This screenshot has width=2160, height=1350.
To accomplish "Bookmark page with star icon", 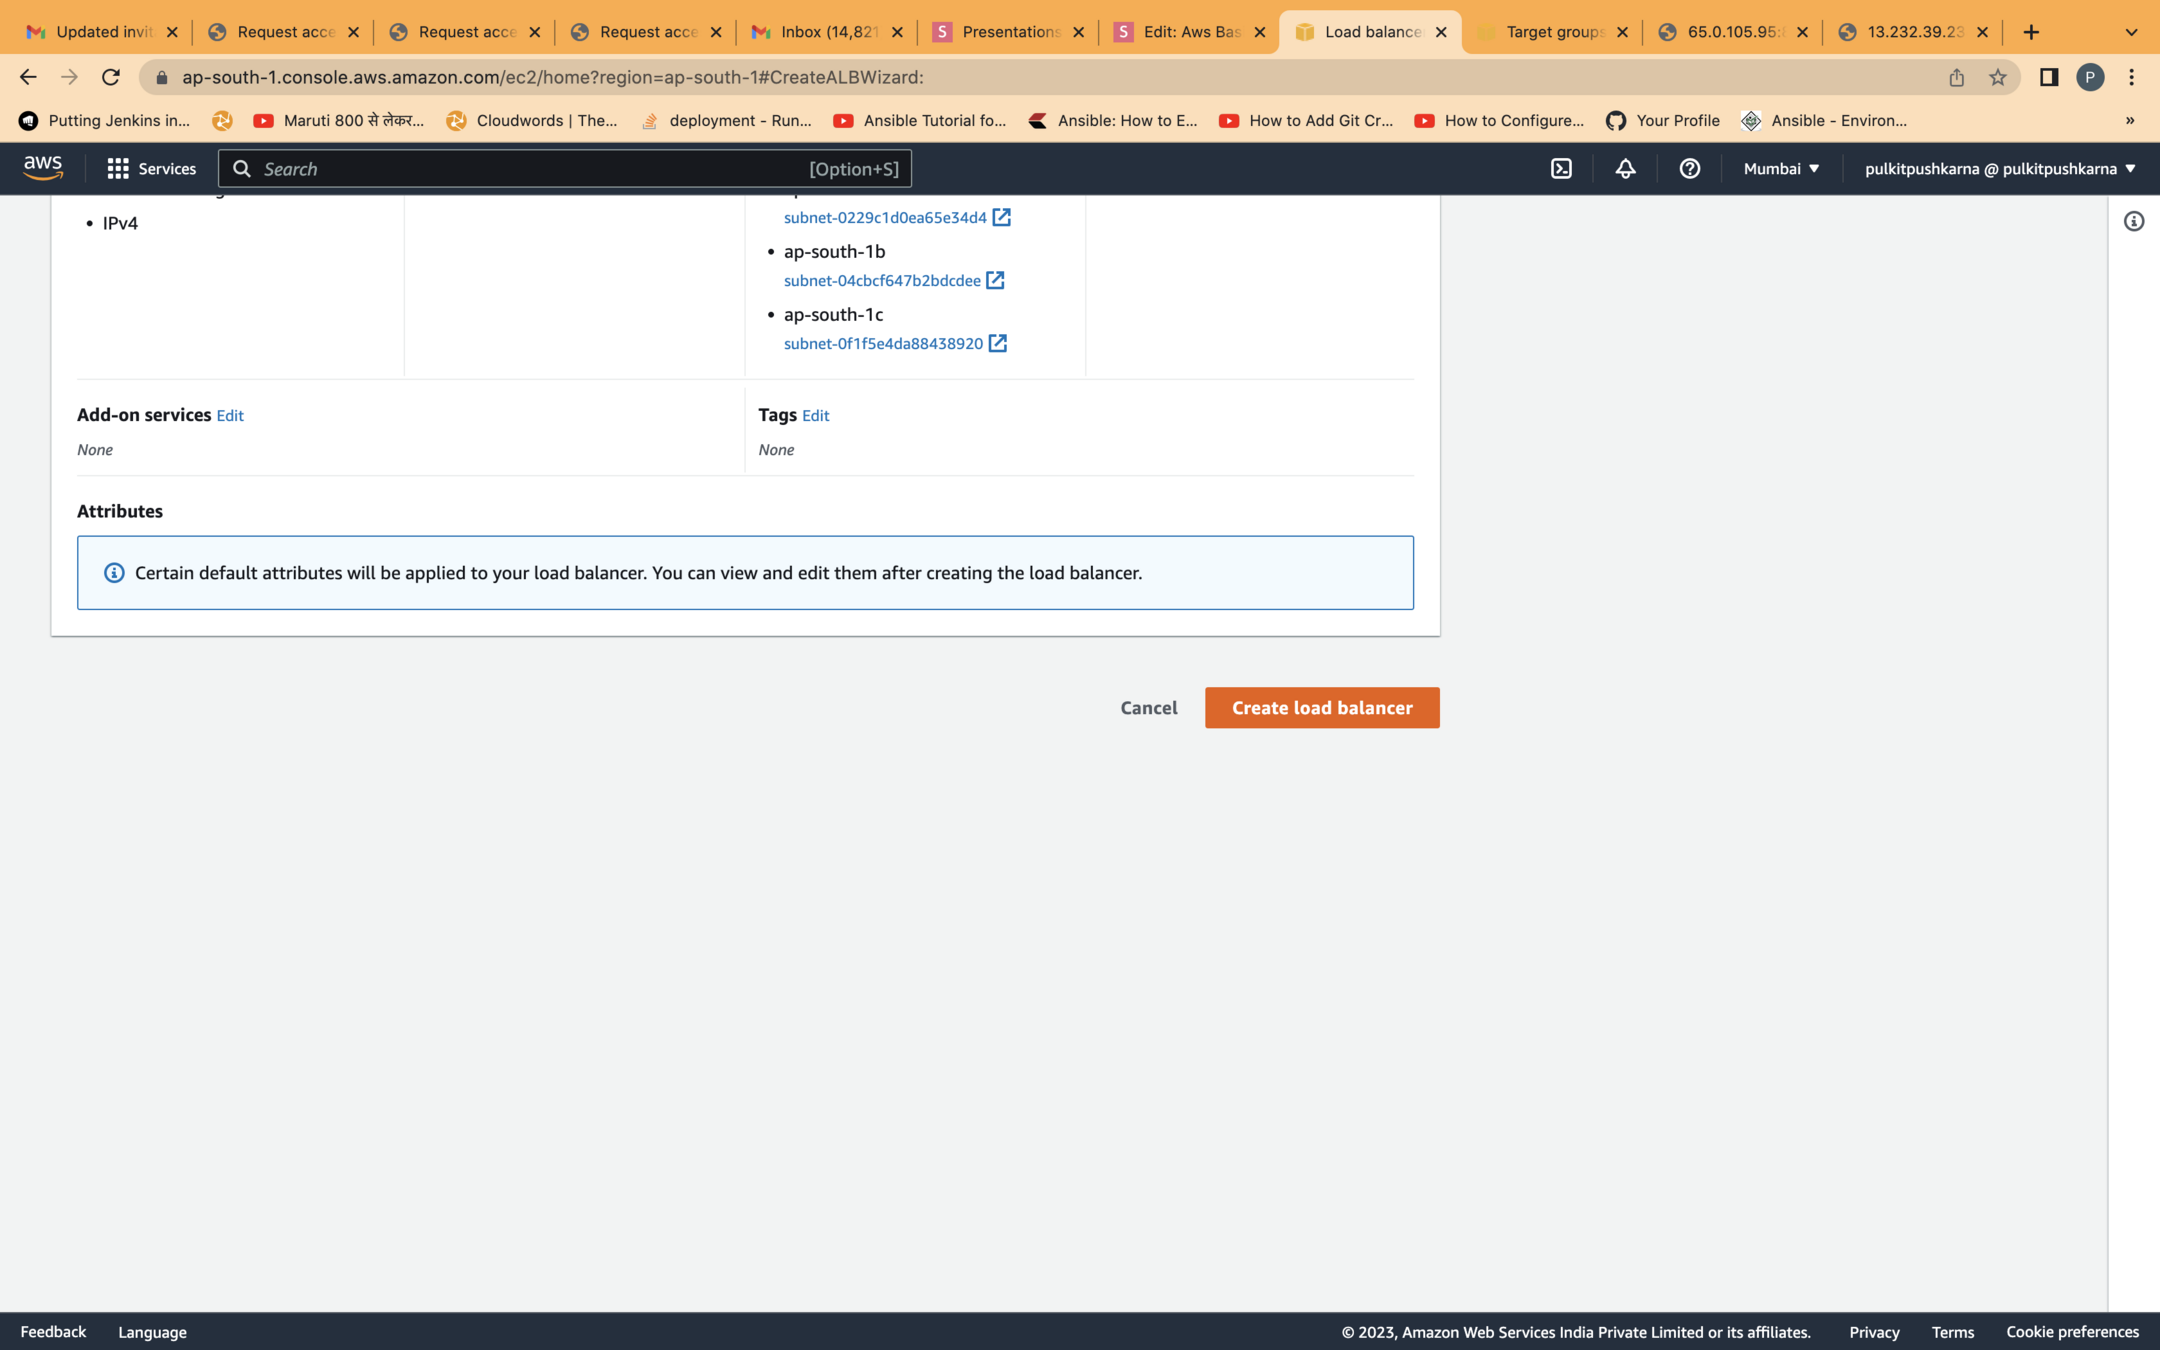I will (x=1997, y=77).
